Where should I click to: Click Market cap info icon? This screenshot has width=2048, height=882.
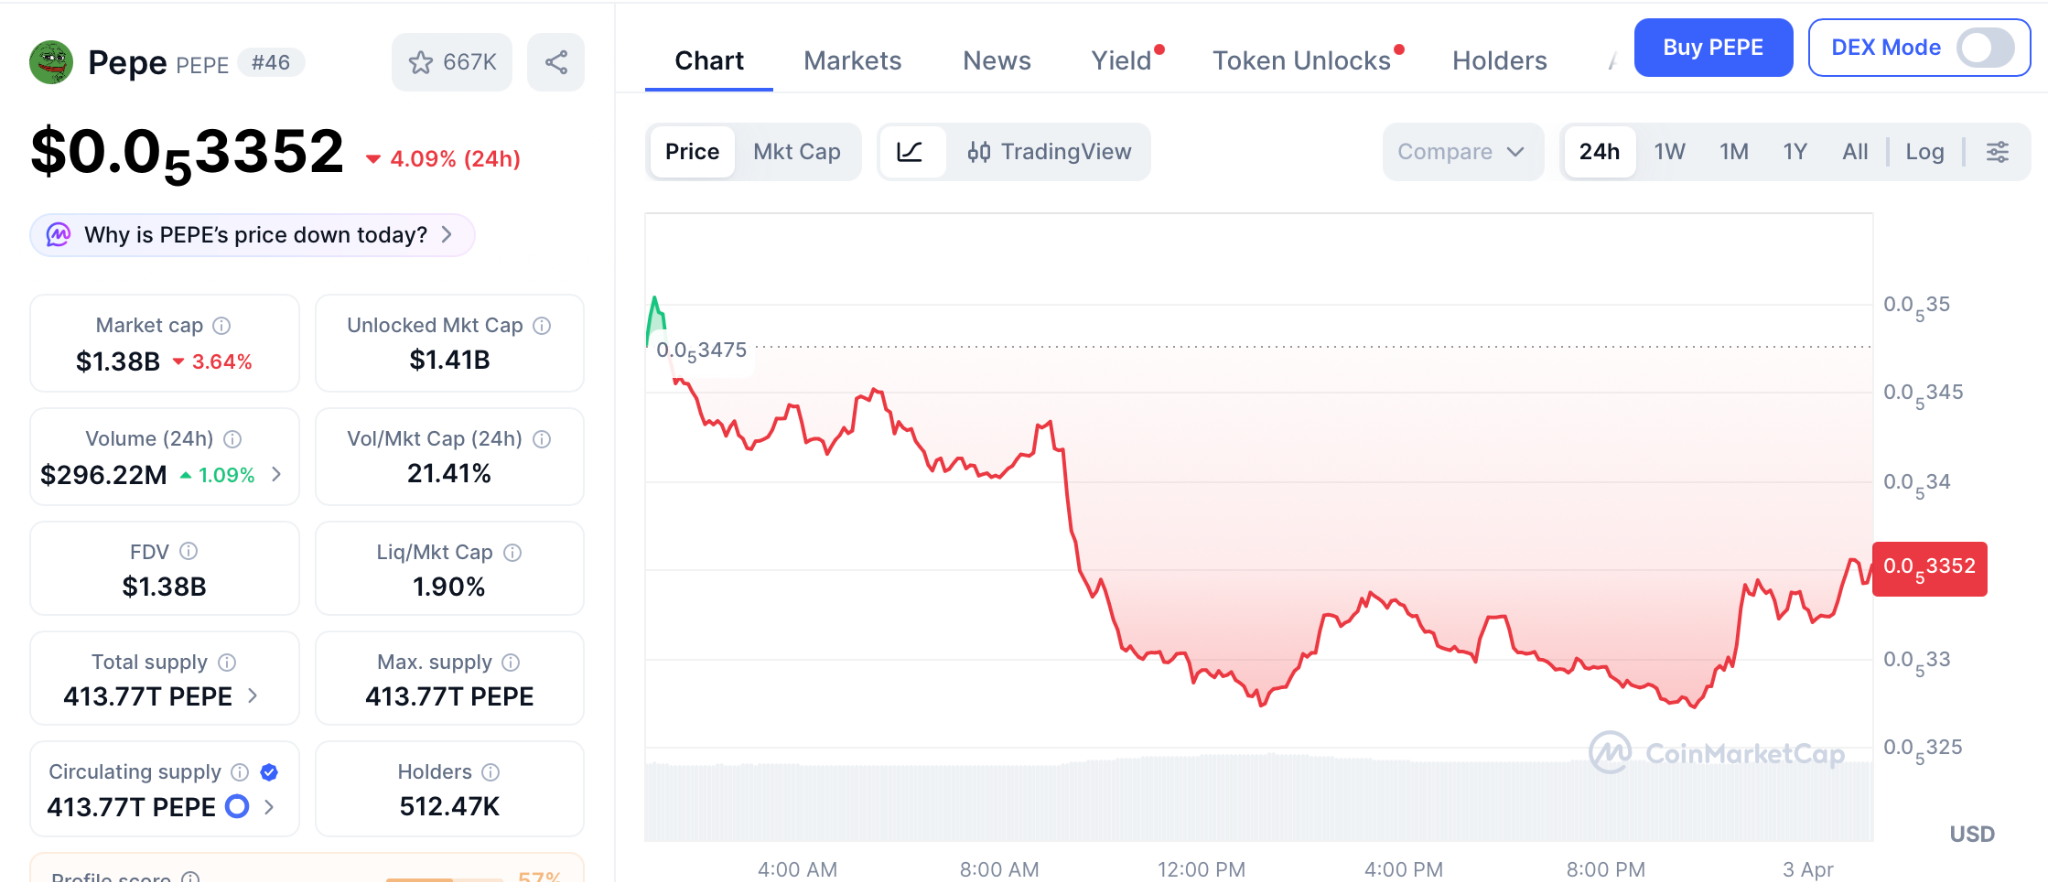tap(222, 326)
